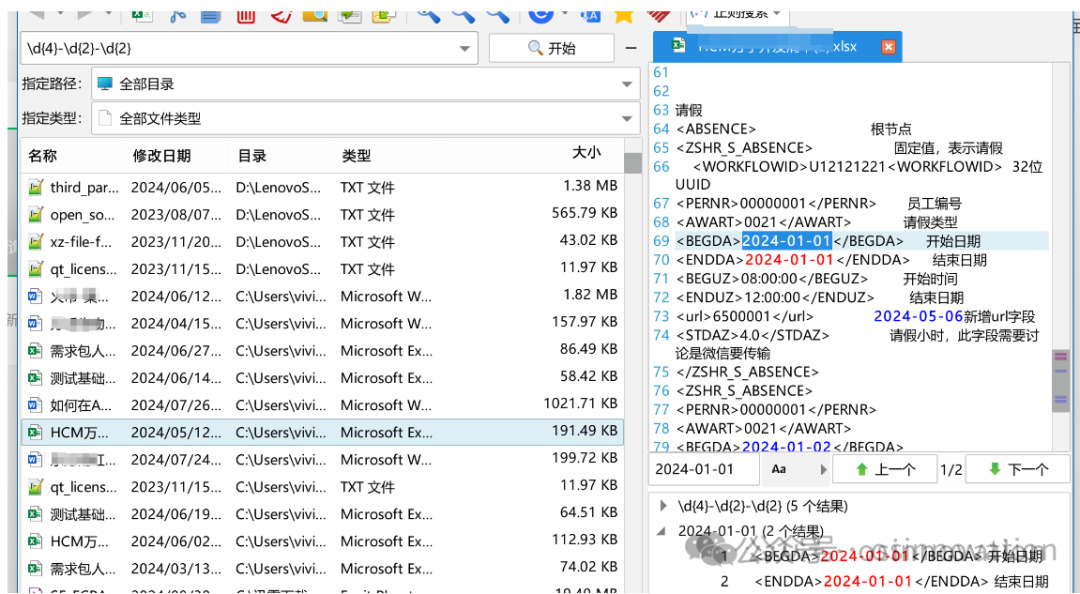Click the 1/2 match counter

[x=951, y=470]
